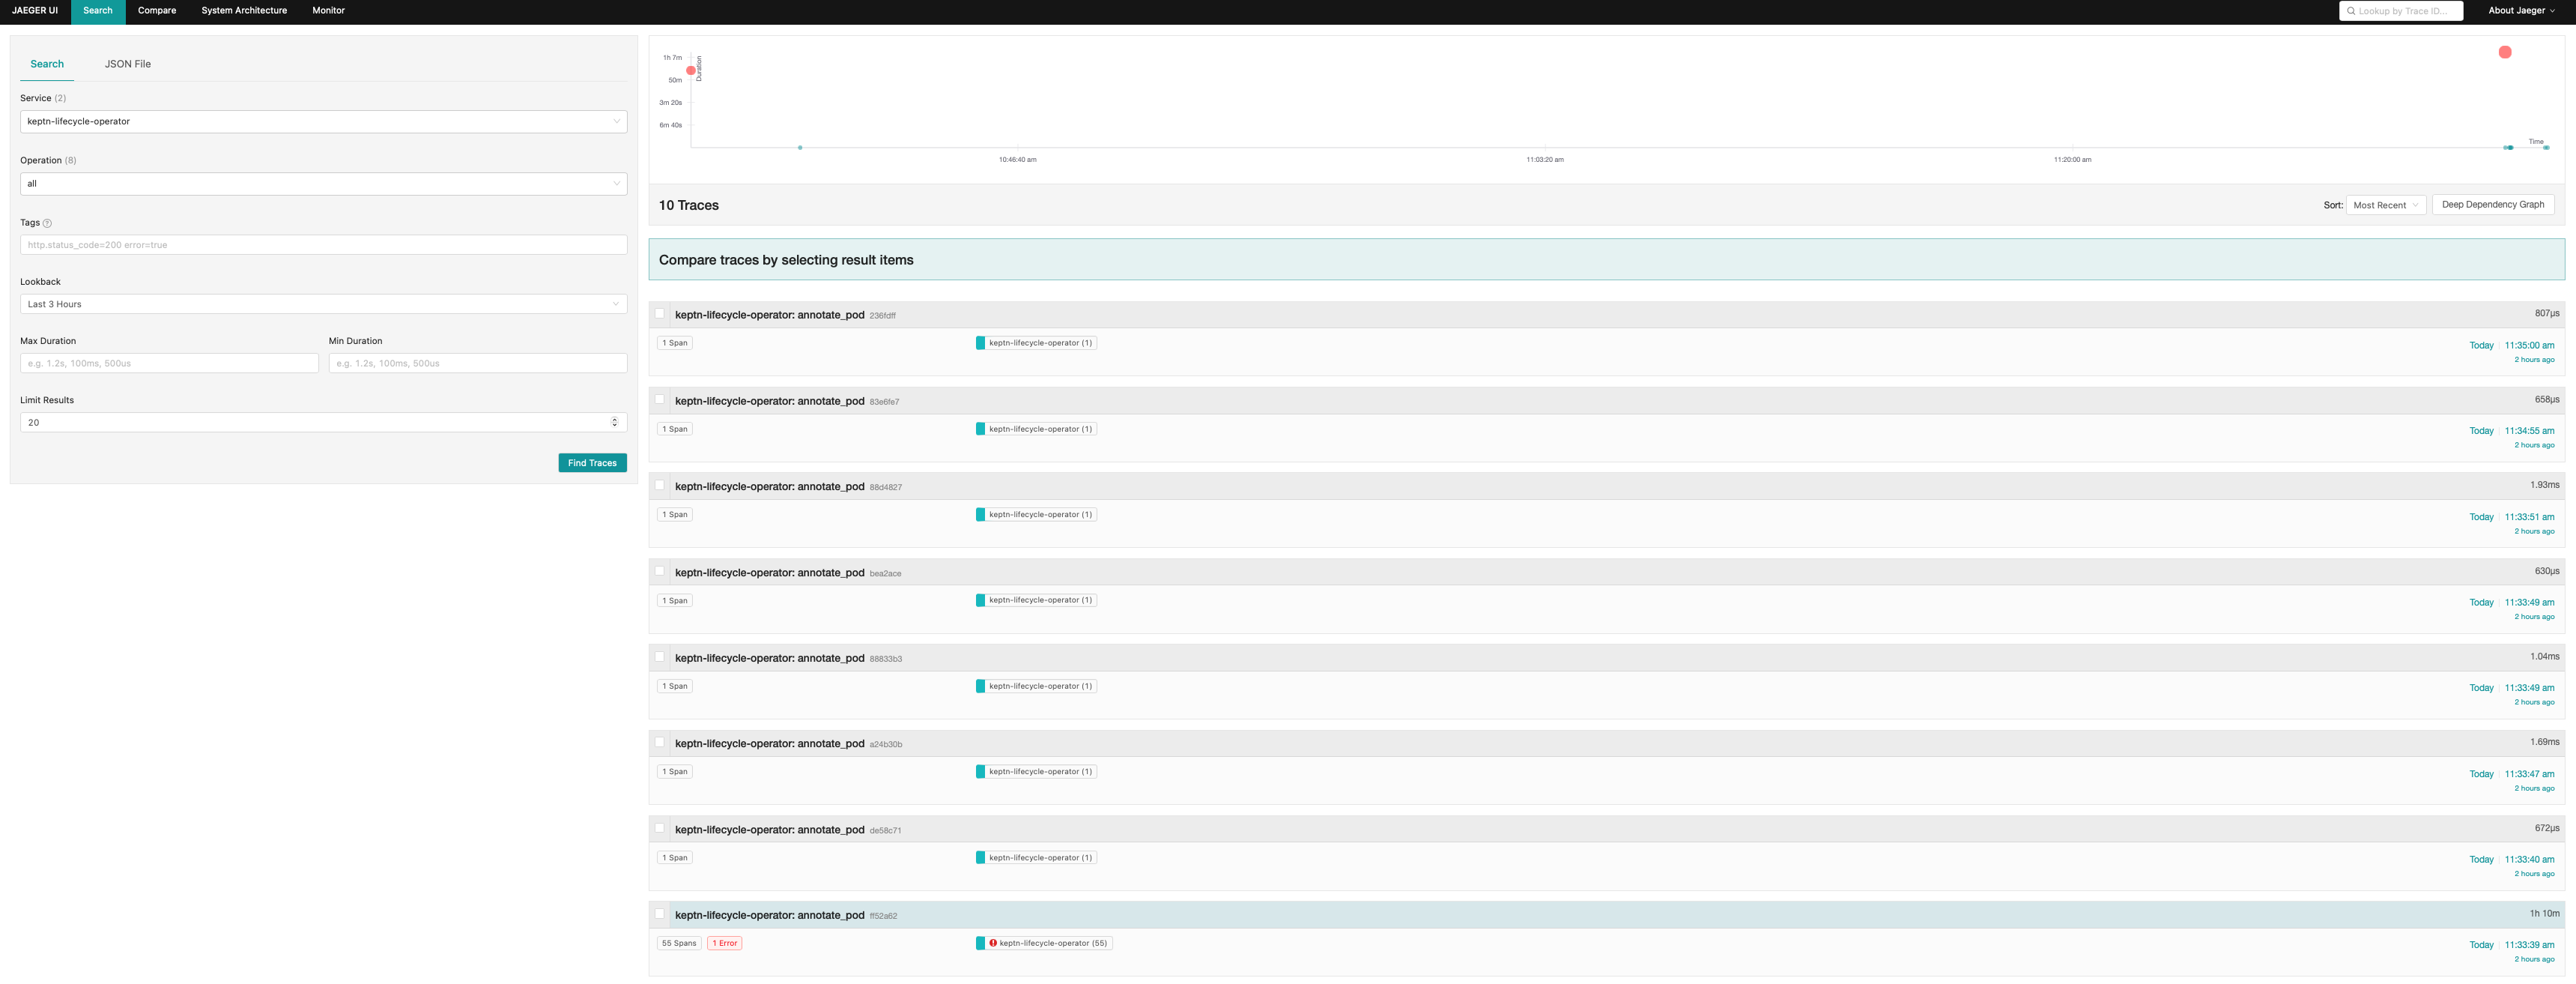Click '1 Span' tag in the 658μs trace
Image resolution: width=2576 pixels, height=984 pixels.
(675, 429)
